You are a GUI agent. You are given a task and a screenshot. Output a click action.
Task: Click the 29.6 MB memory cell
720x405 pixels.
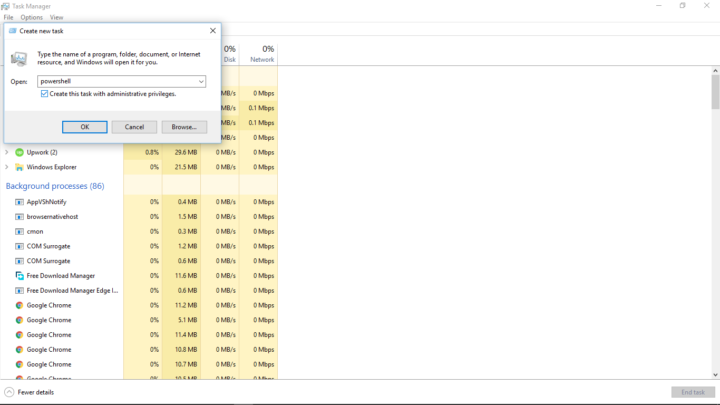181,152
